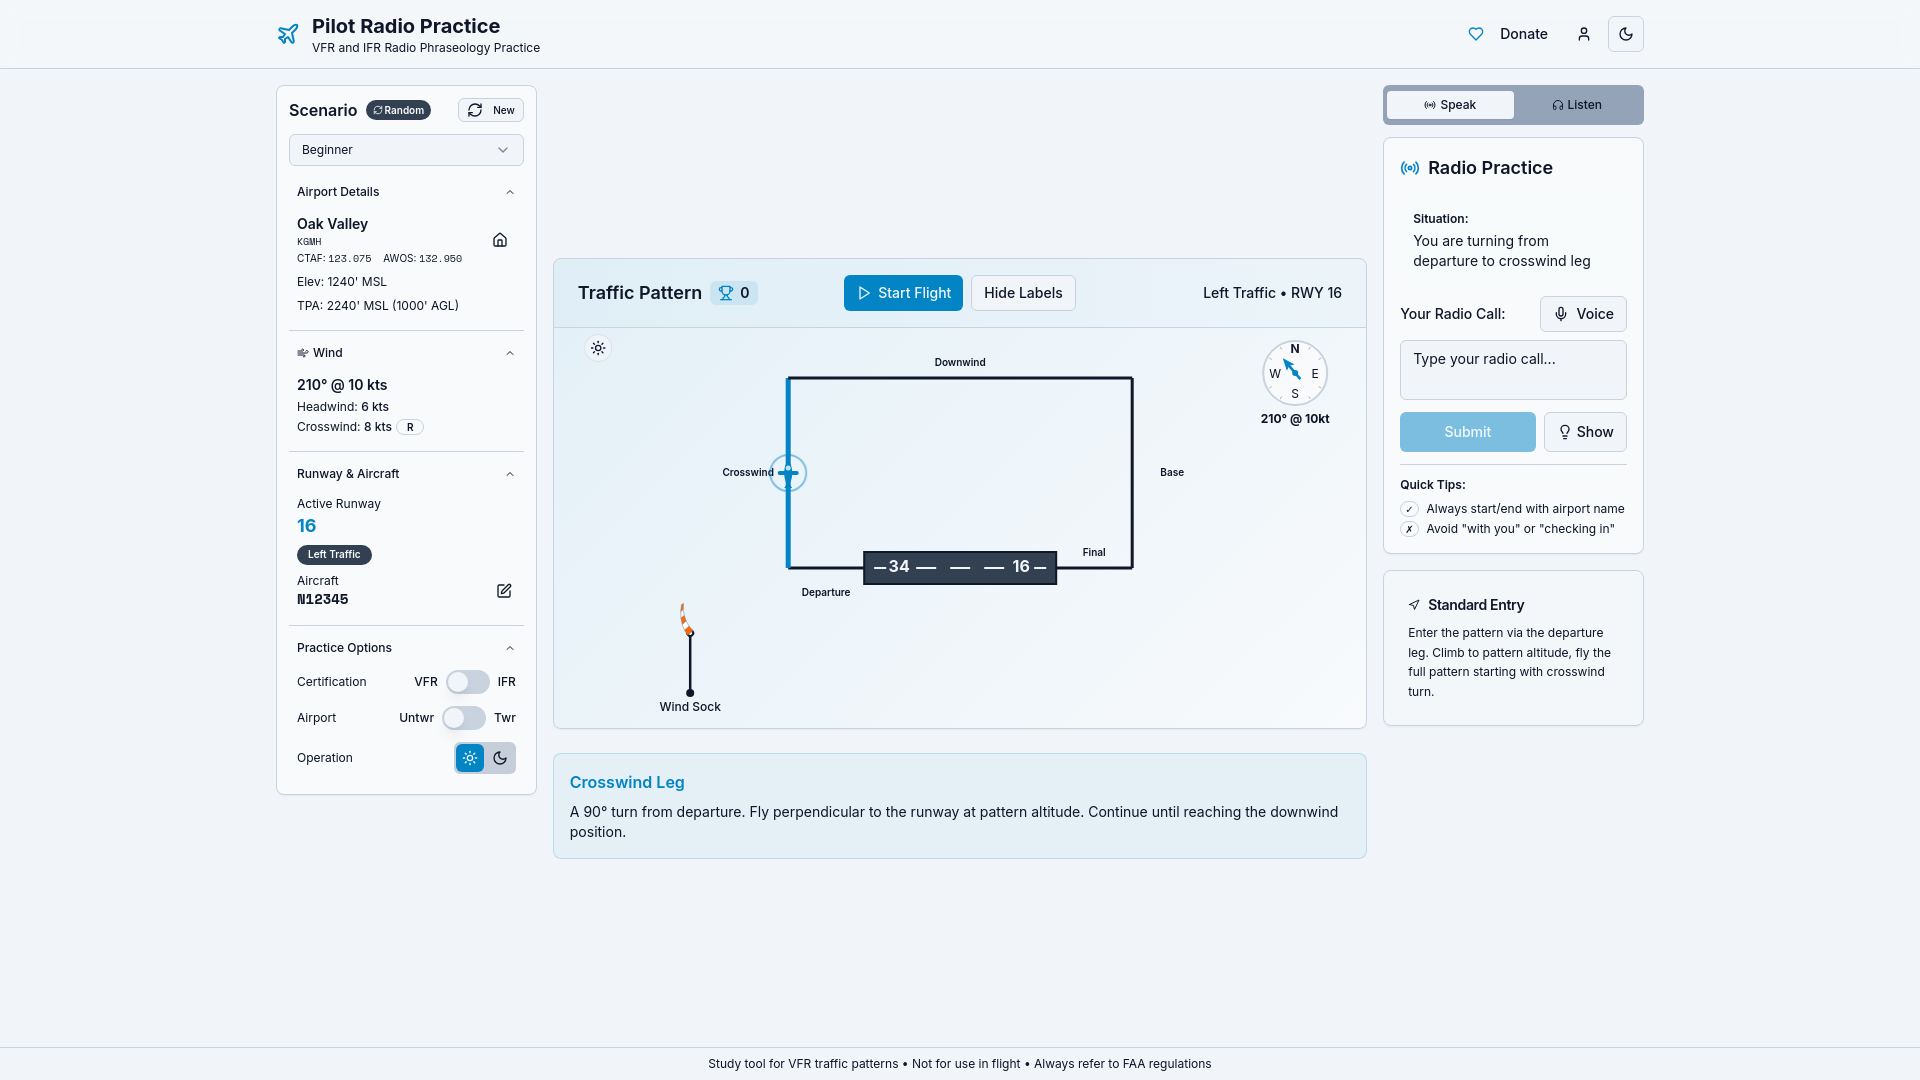1920x1080 pixels.
Task: Click the Hide Labels button
Action: 1023,293
